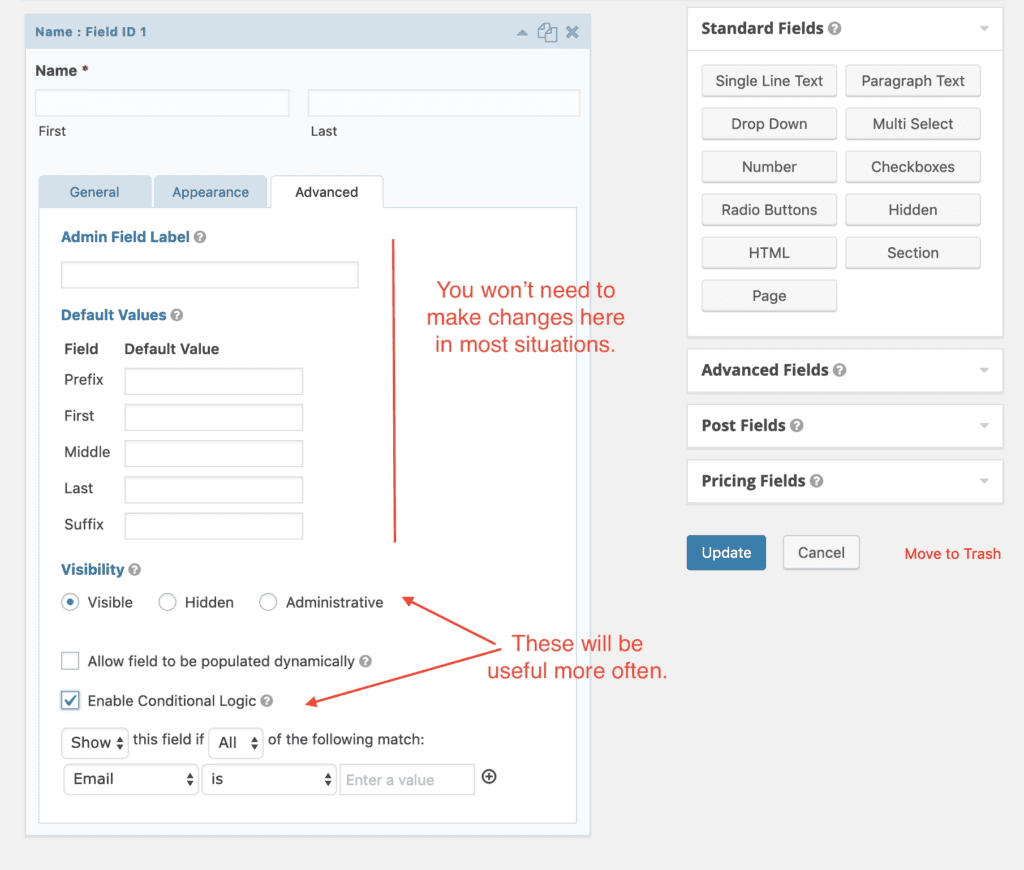Click the Update button

click(726, 553)
